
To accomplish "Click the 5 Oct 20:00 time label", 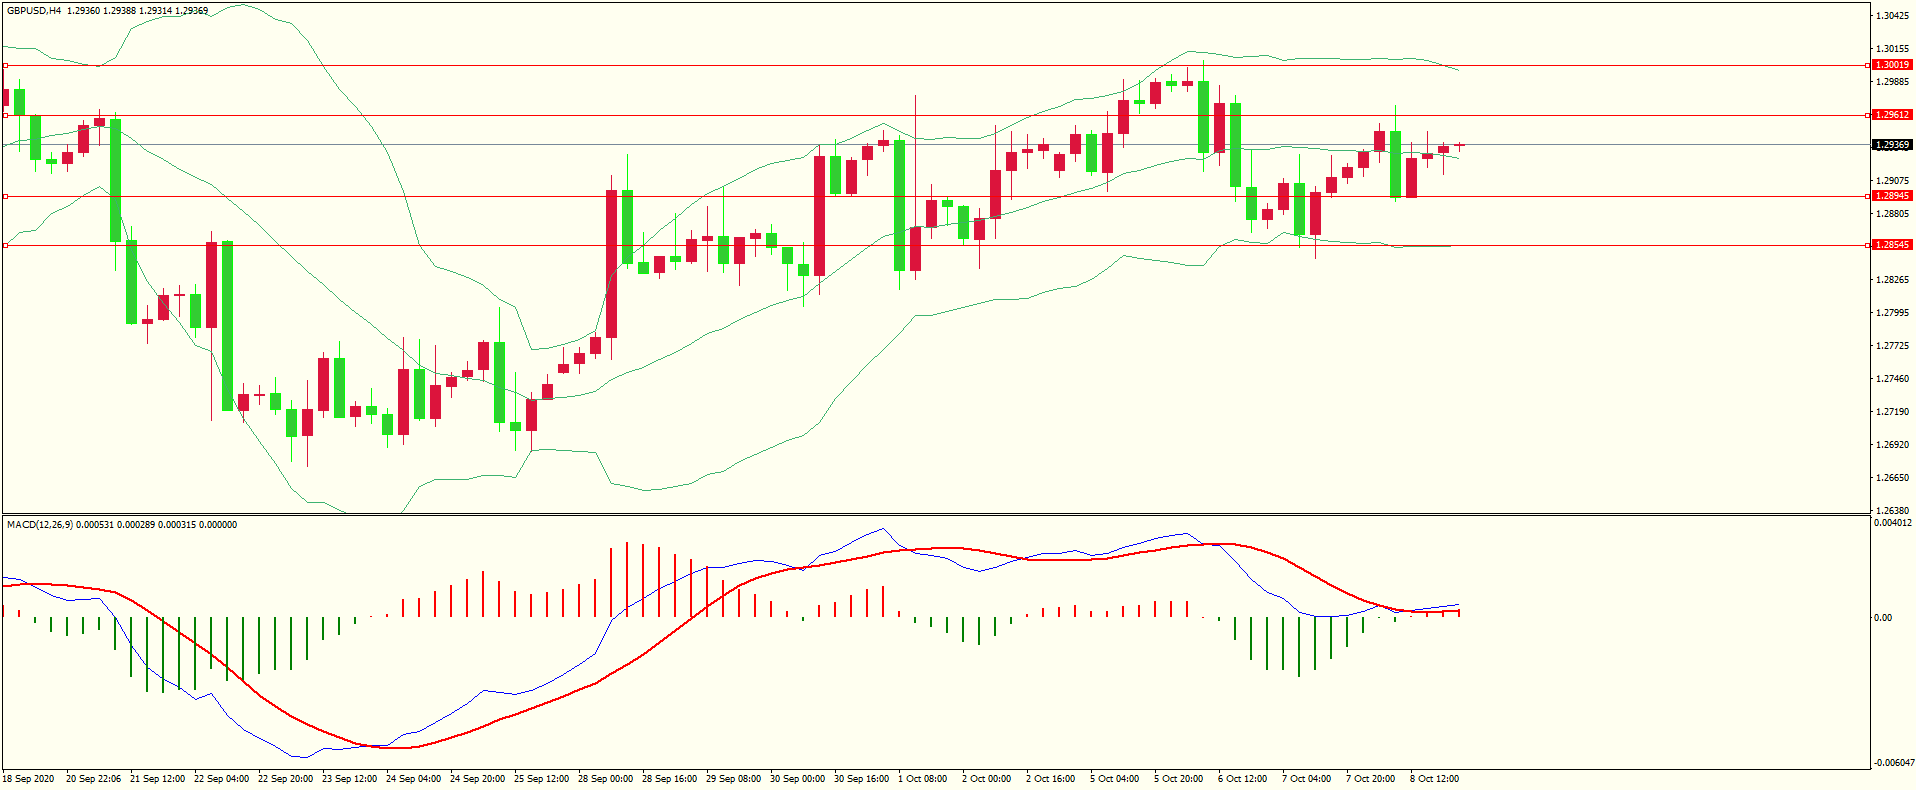I will coord(1179,779).
